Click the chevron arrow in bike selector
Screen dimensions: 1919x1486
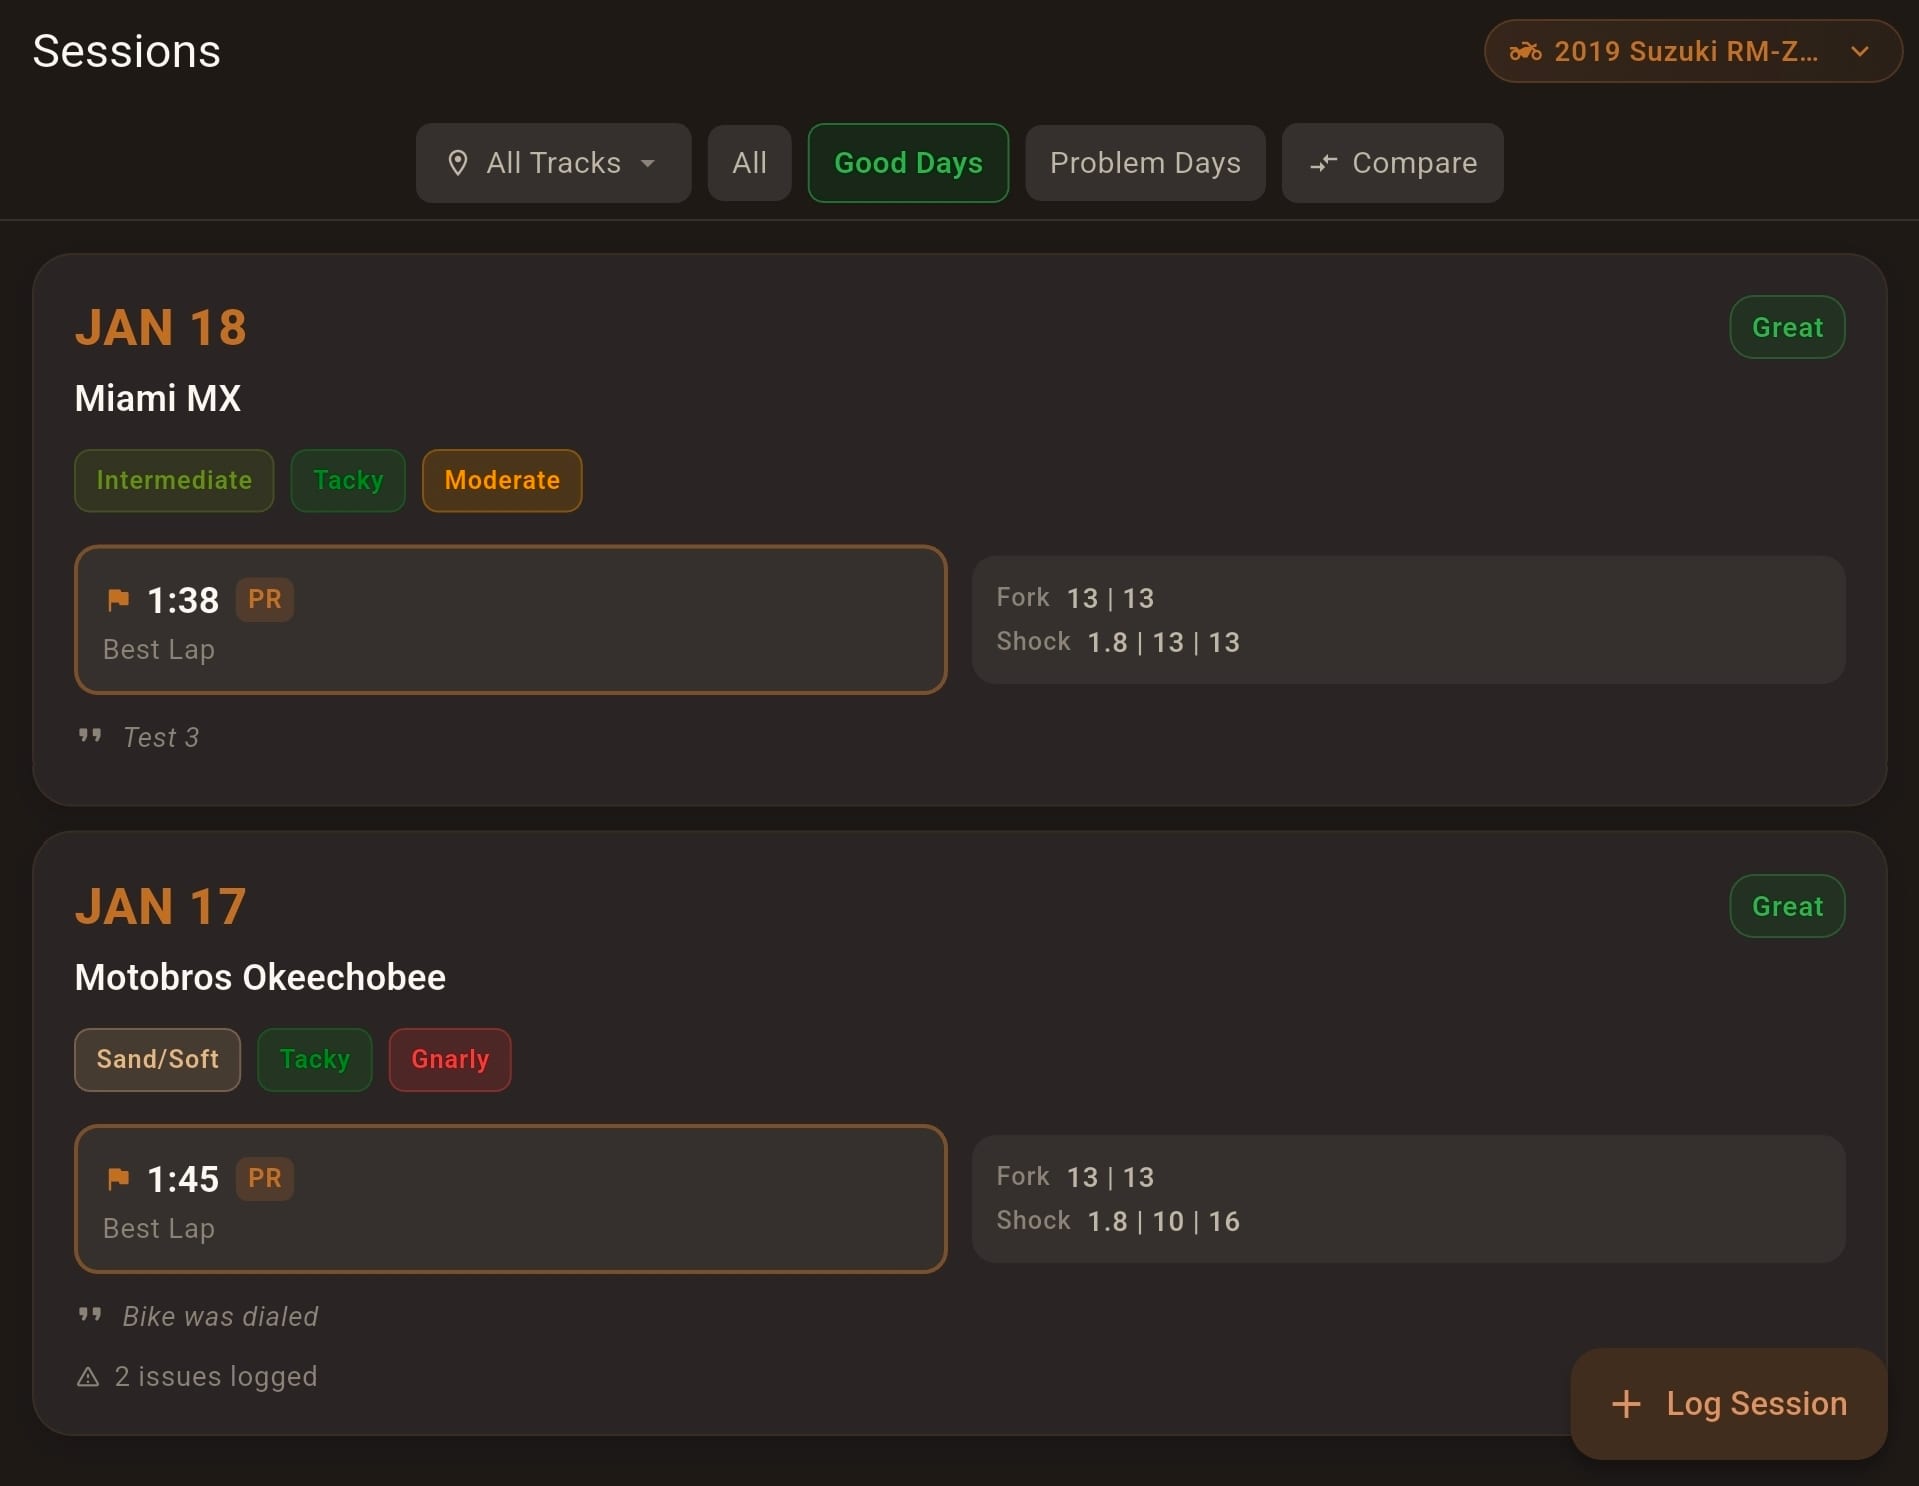[1859, 51]
